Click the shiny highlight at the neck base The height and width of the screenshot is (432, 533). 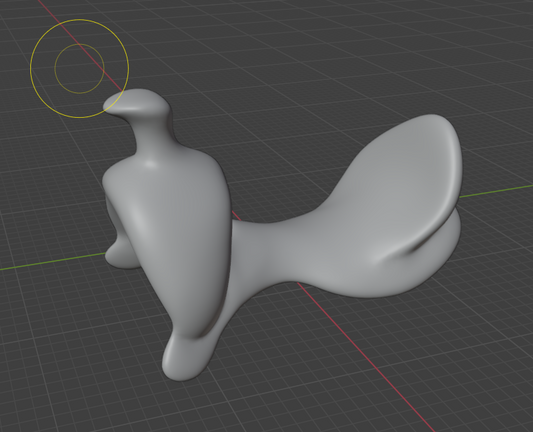point(151,164)
